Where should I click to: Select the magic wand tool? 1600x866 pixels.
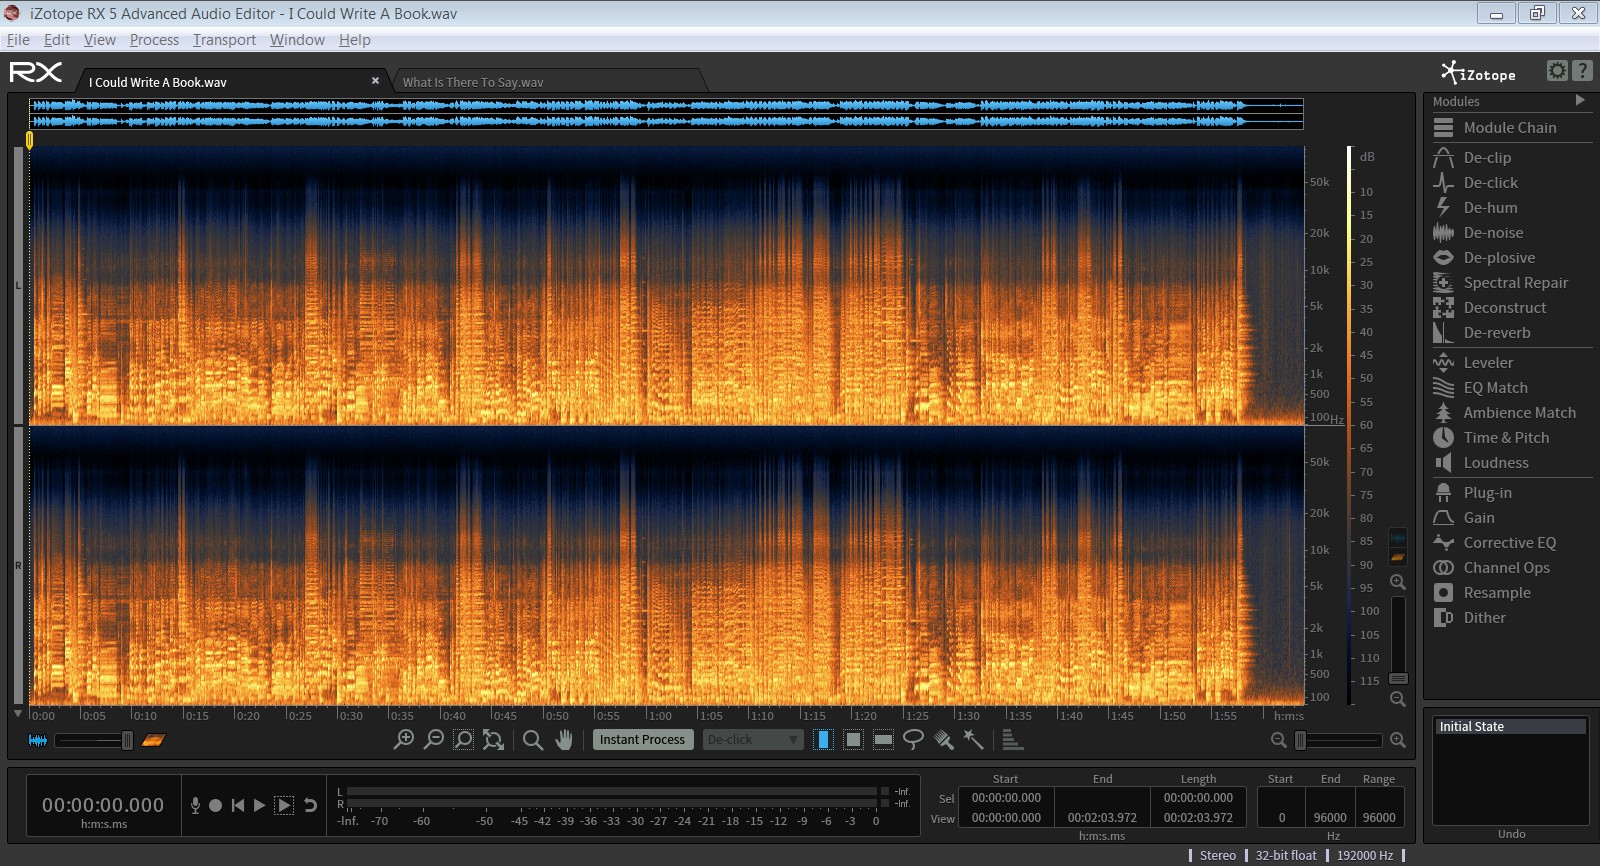[973, 740]
